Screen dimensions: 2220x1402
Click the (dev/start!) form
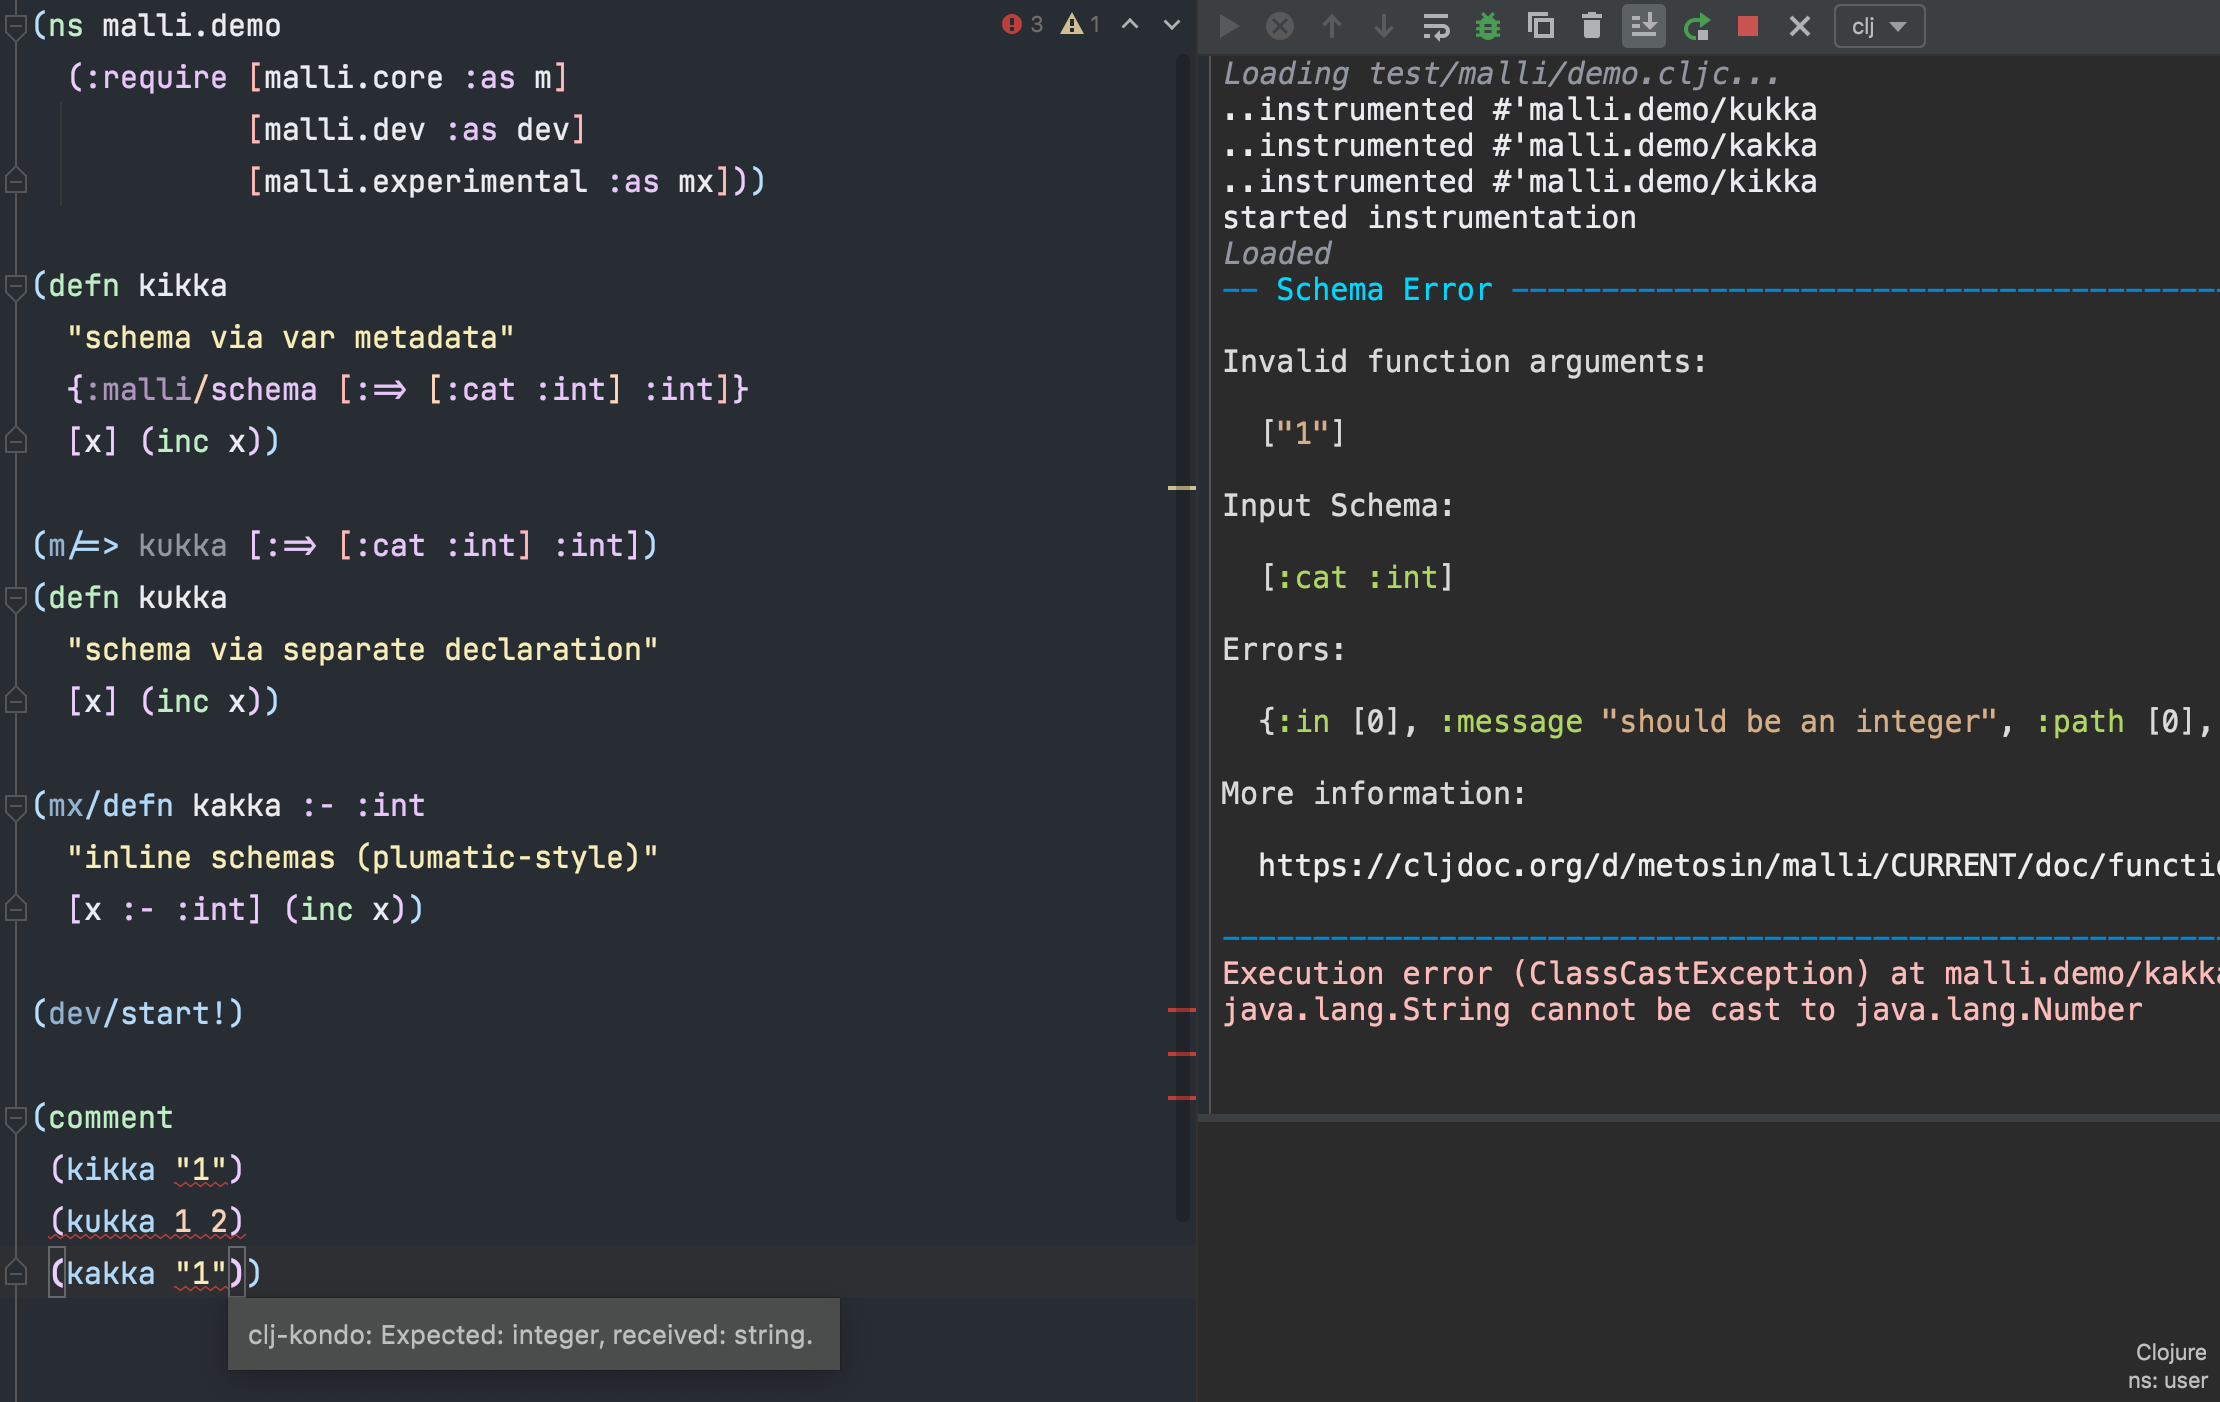click(x=138, y=1013)
